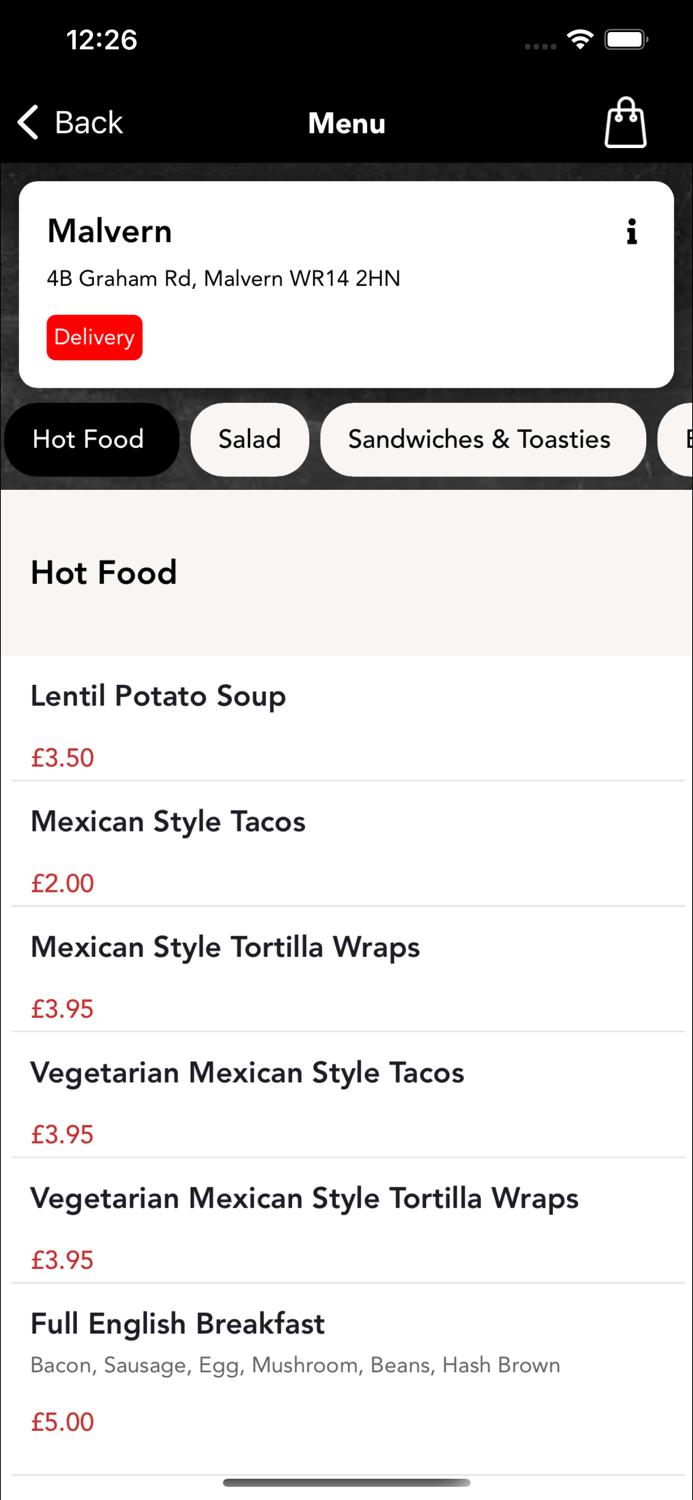693x1500 pixels.
Task: Select Mexican Style Tacos item
Action: 168,822
